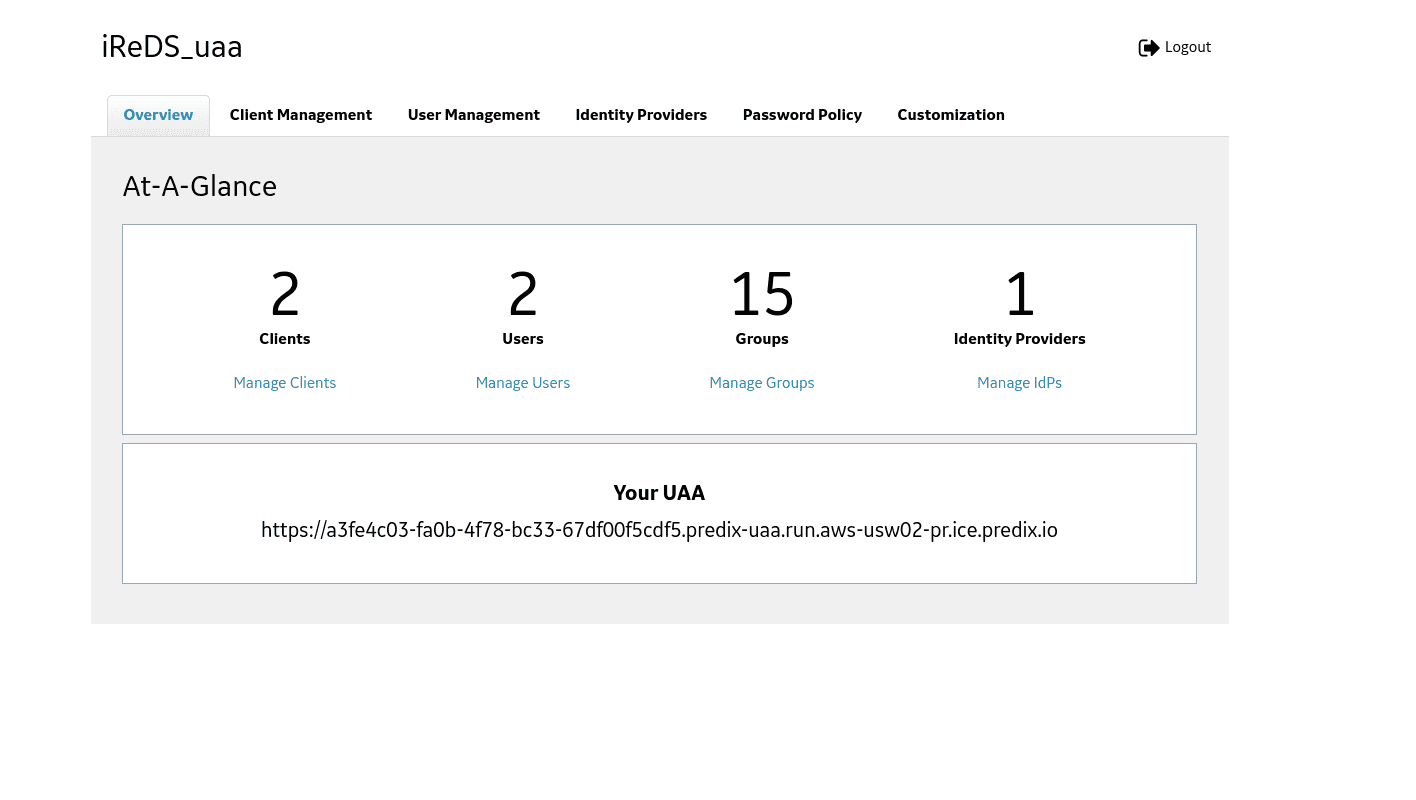Switch to the Customization tab

951,115
